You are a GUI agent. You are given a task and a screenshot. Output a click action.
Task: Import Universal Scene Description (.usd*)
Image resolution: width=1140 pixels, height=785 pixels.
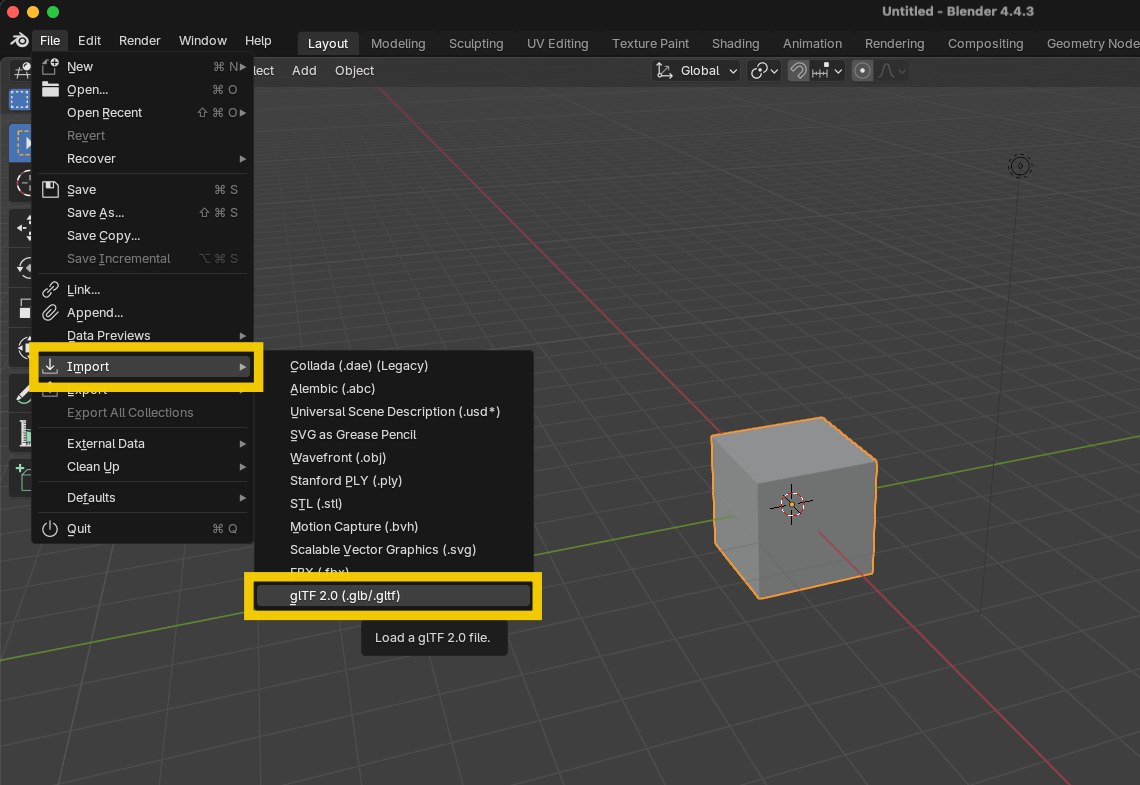click(393, 412)
